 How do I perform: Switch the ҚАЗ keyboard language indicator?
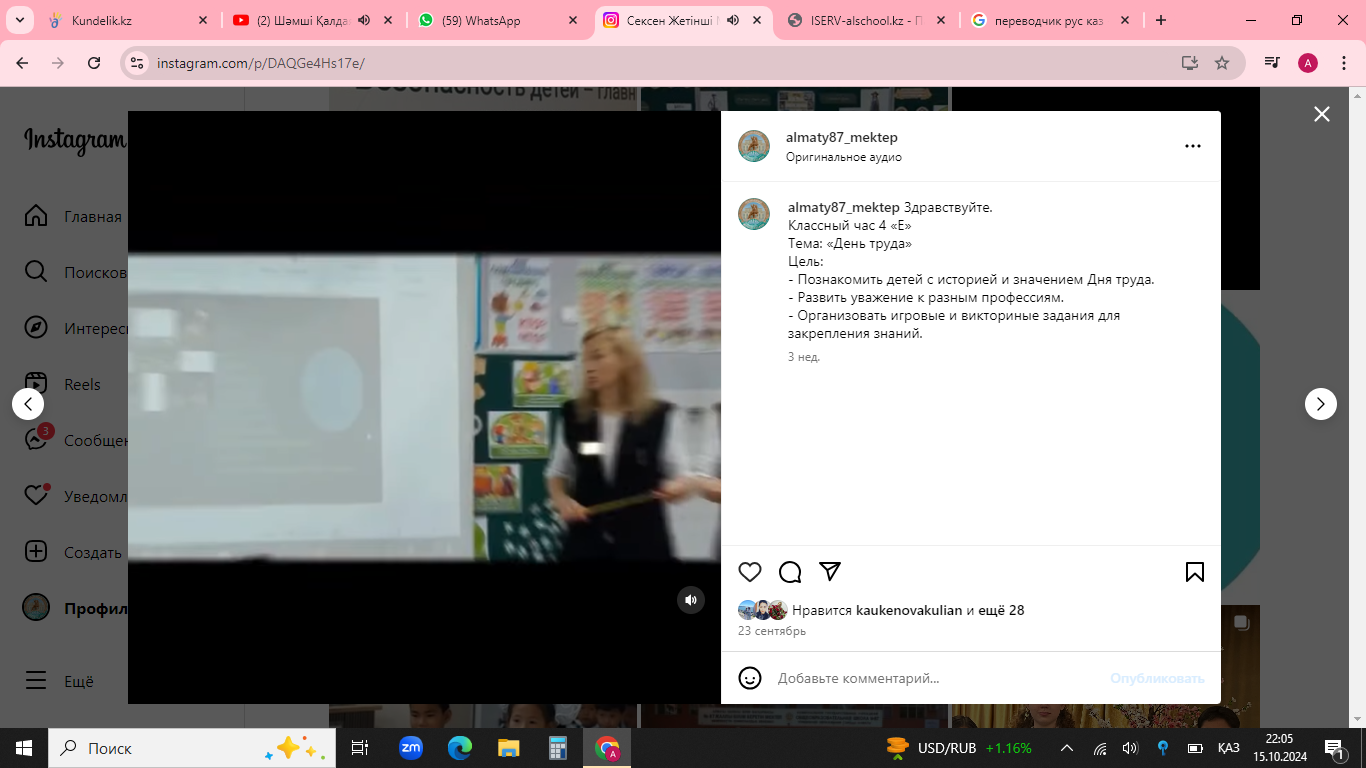pyautogui.click(x=1228, y=748)
